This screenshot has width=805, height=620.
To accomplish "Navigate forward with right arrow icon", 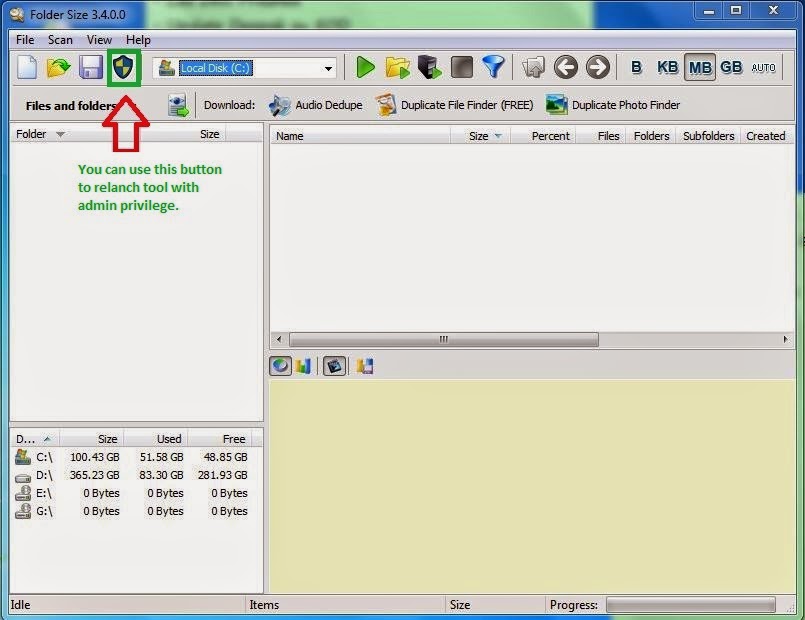I will coord(598,67).
